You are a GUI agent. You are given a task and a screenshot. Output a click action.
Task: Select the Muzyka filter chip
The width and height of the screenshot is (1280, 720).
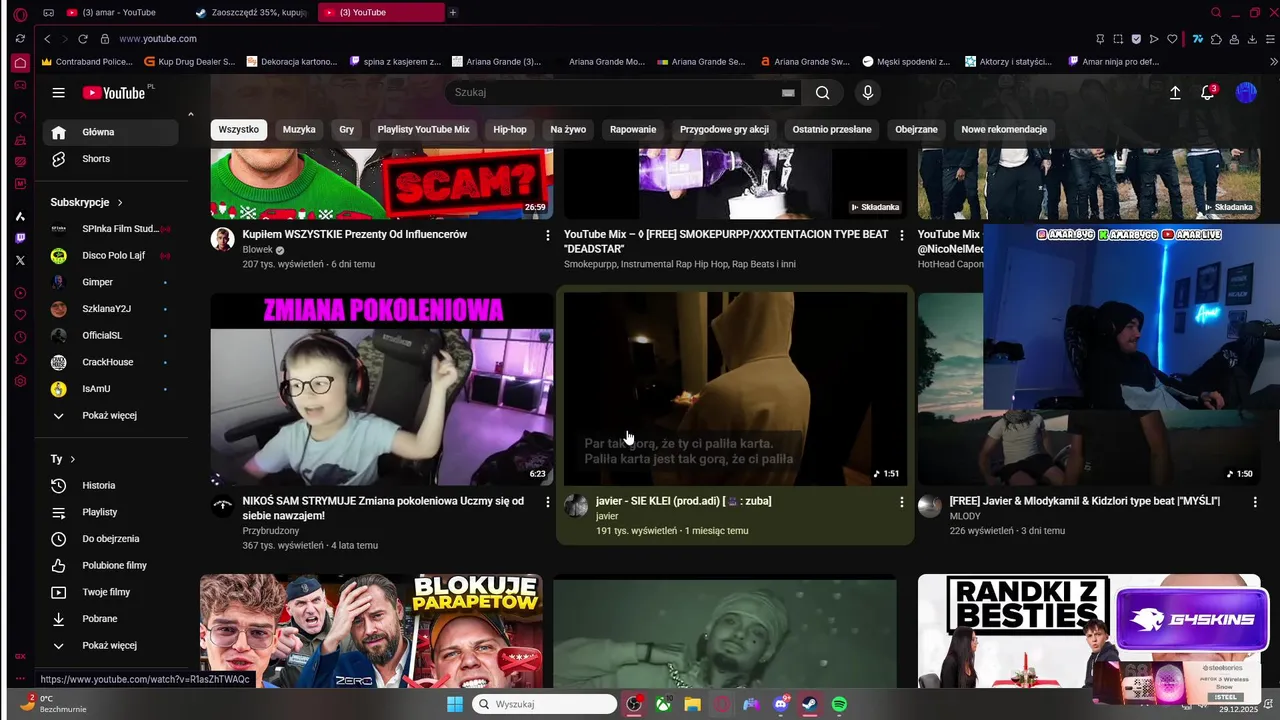click(299, 130)
